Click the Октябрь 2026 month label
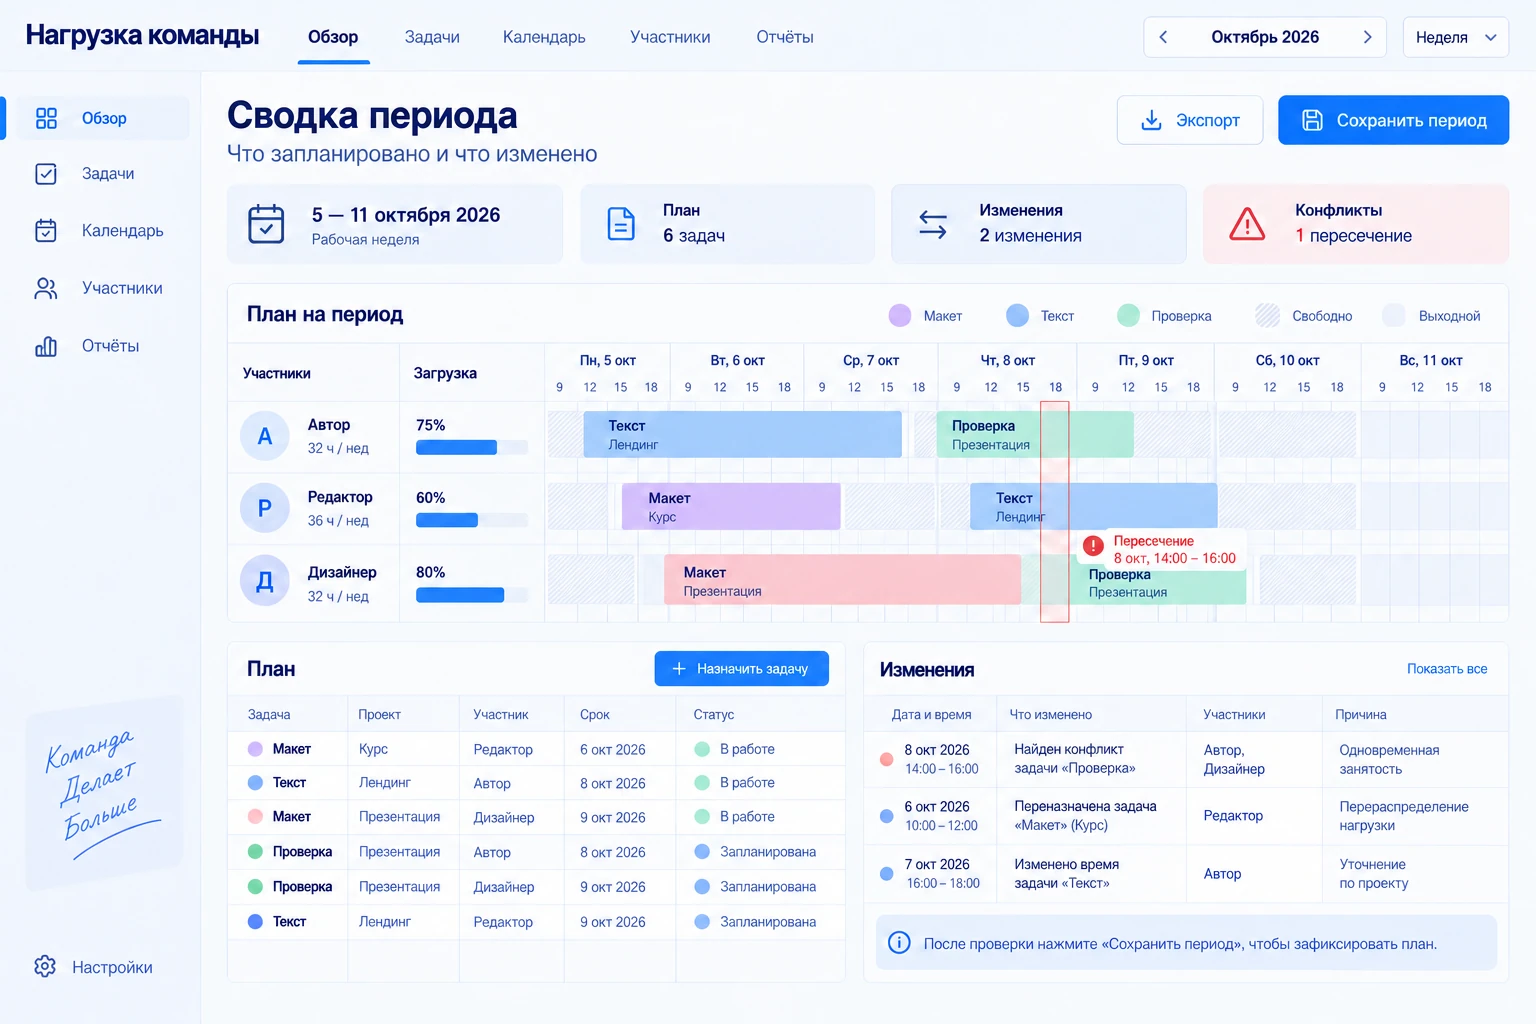The width and height of the screenshot is (1536, 1024). click(x=1265, y=37)
